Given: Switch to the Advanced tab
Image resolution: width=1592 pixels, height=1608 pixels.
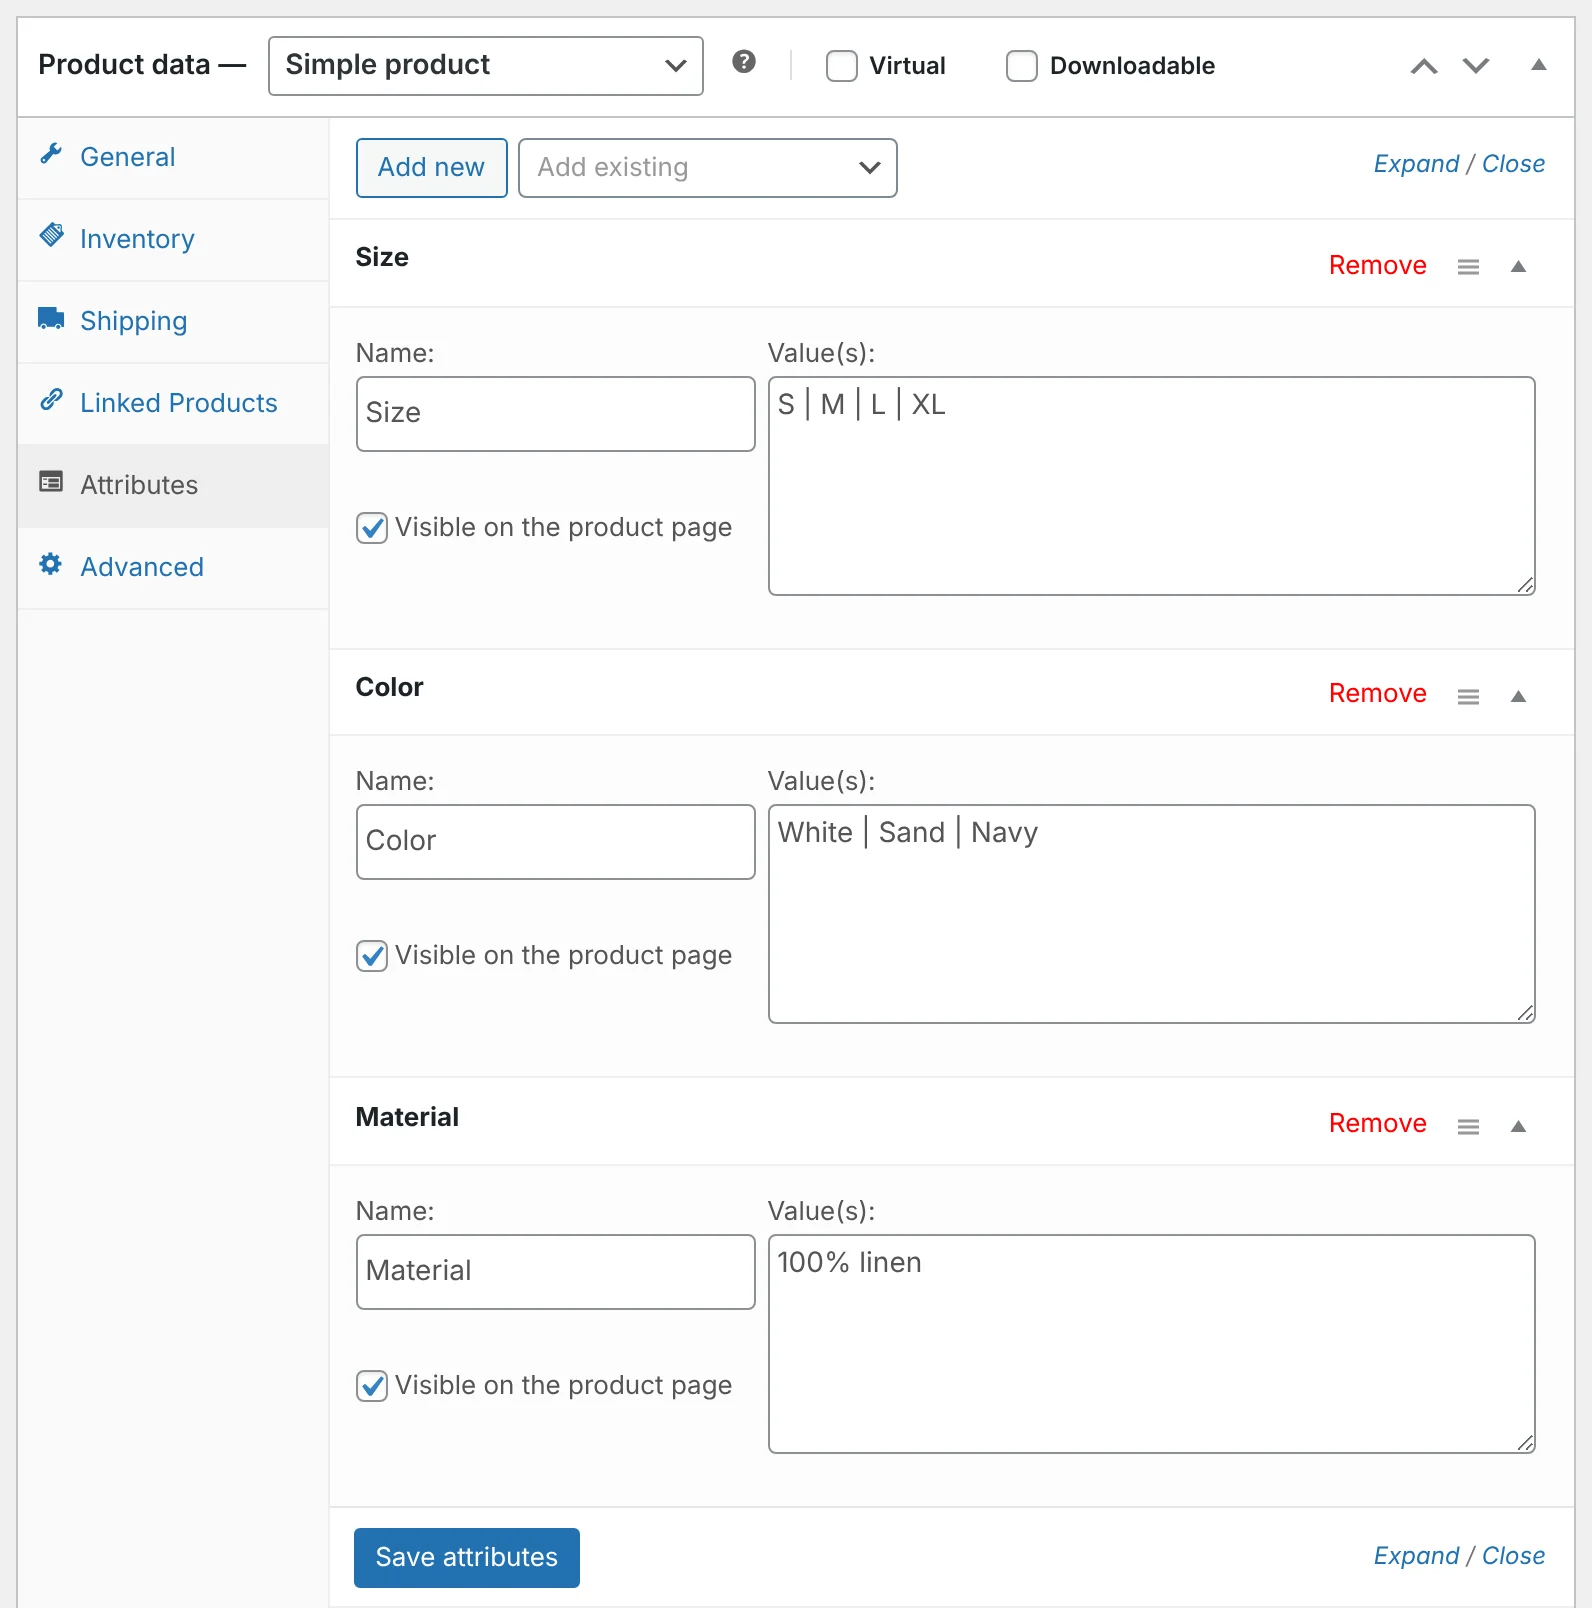Looking at the screenshot, I should (x=173, y=568).
